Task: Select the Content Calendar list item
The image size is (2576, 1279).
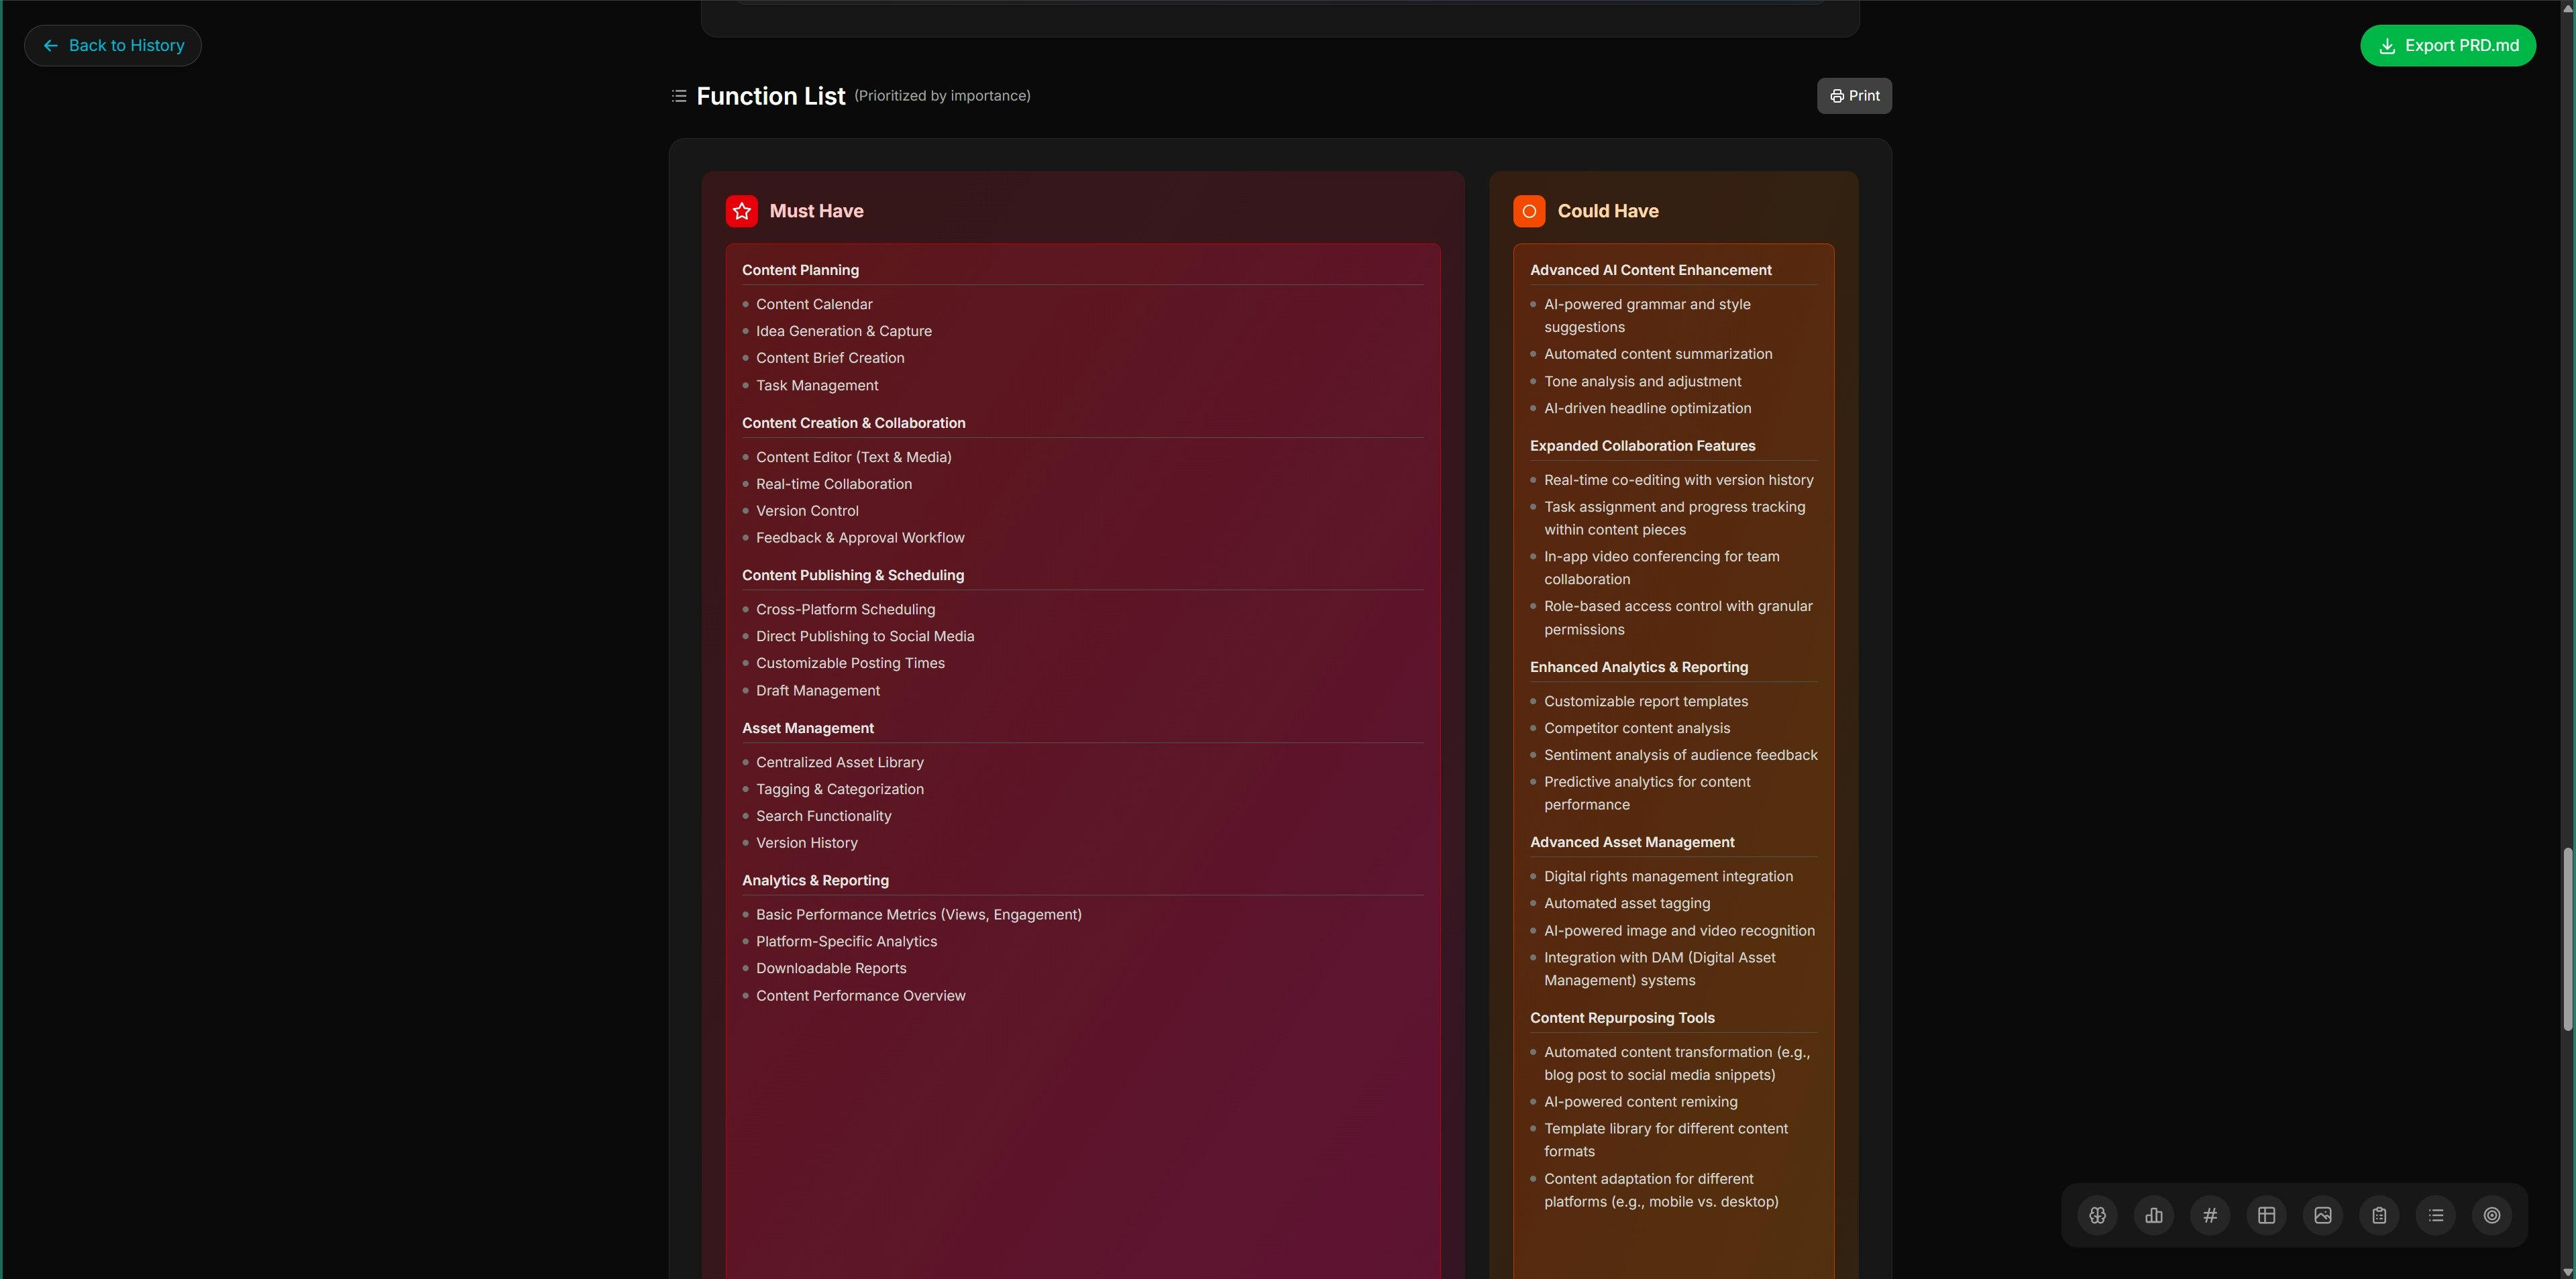Action: (x=814, y=304)
